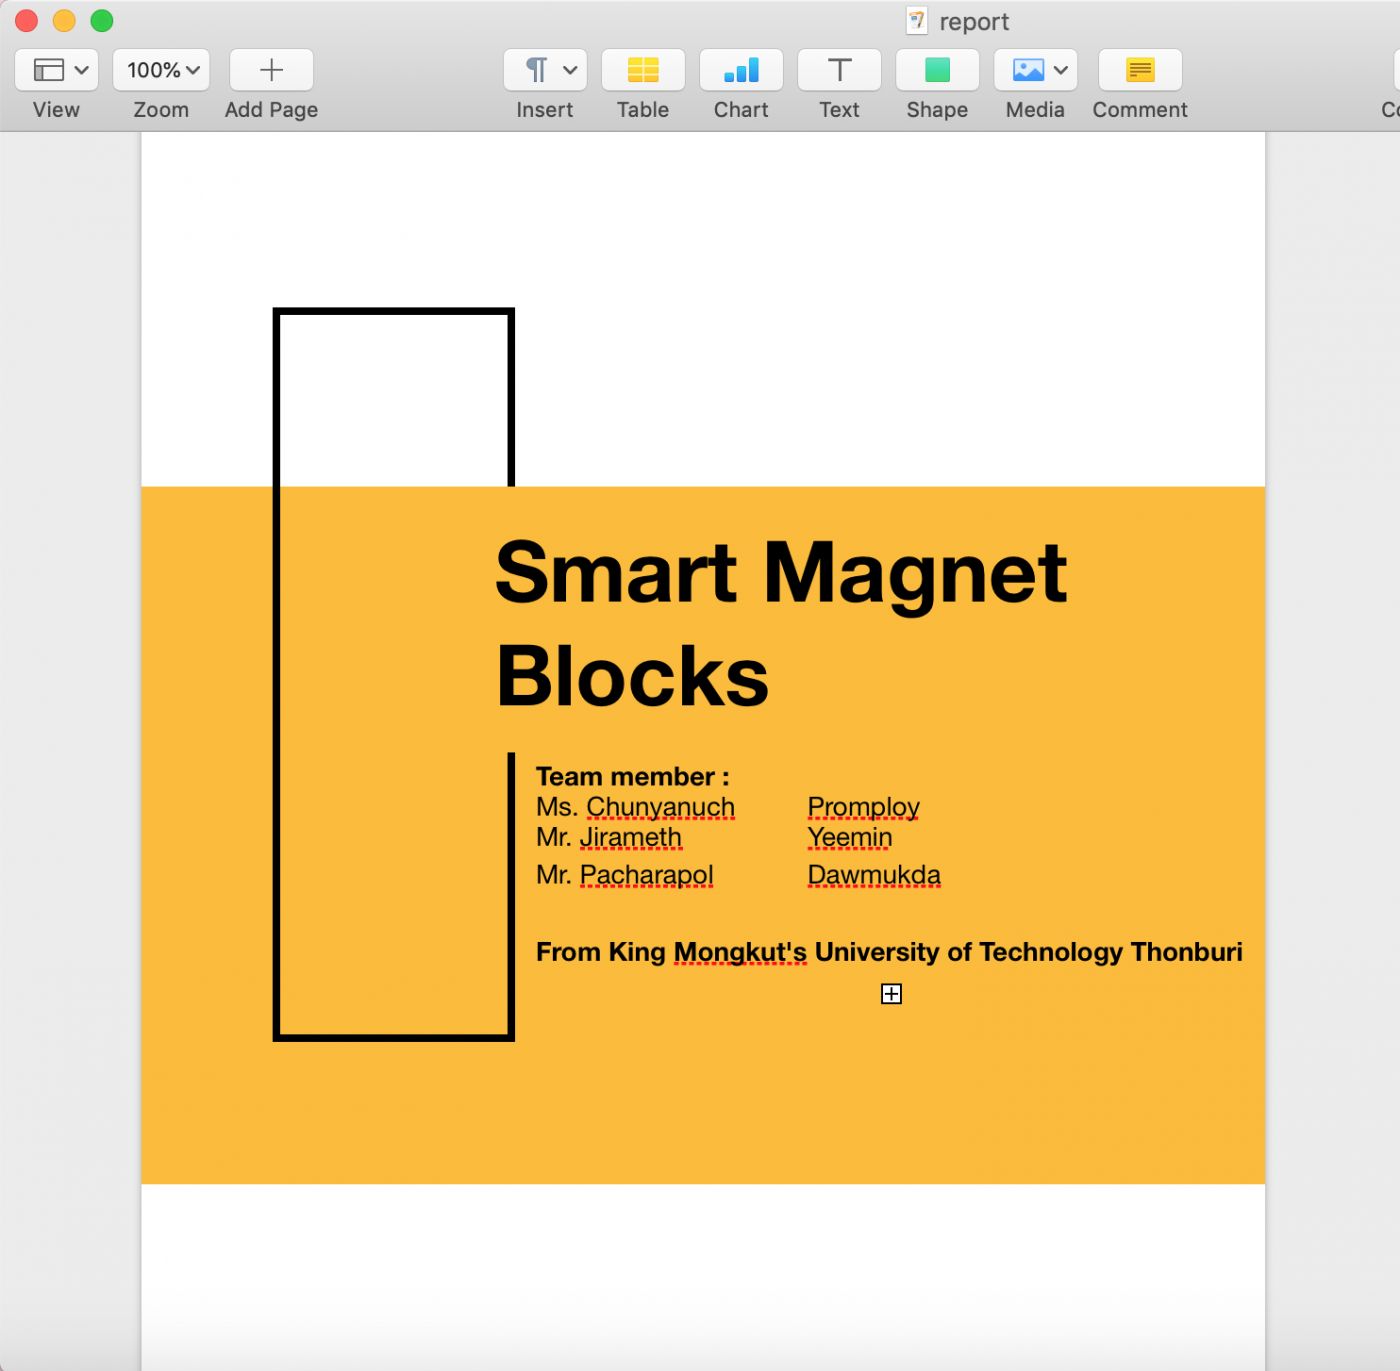This screenshot has width=1400, height=1371.
Task: Open the Media picker icon
Action: [x=1027, y=70]
